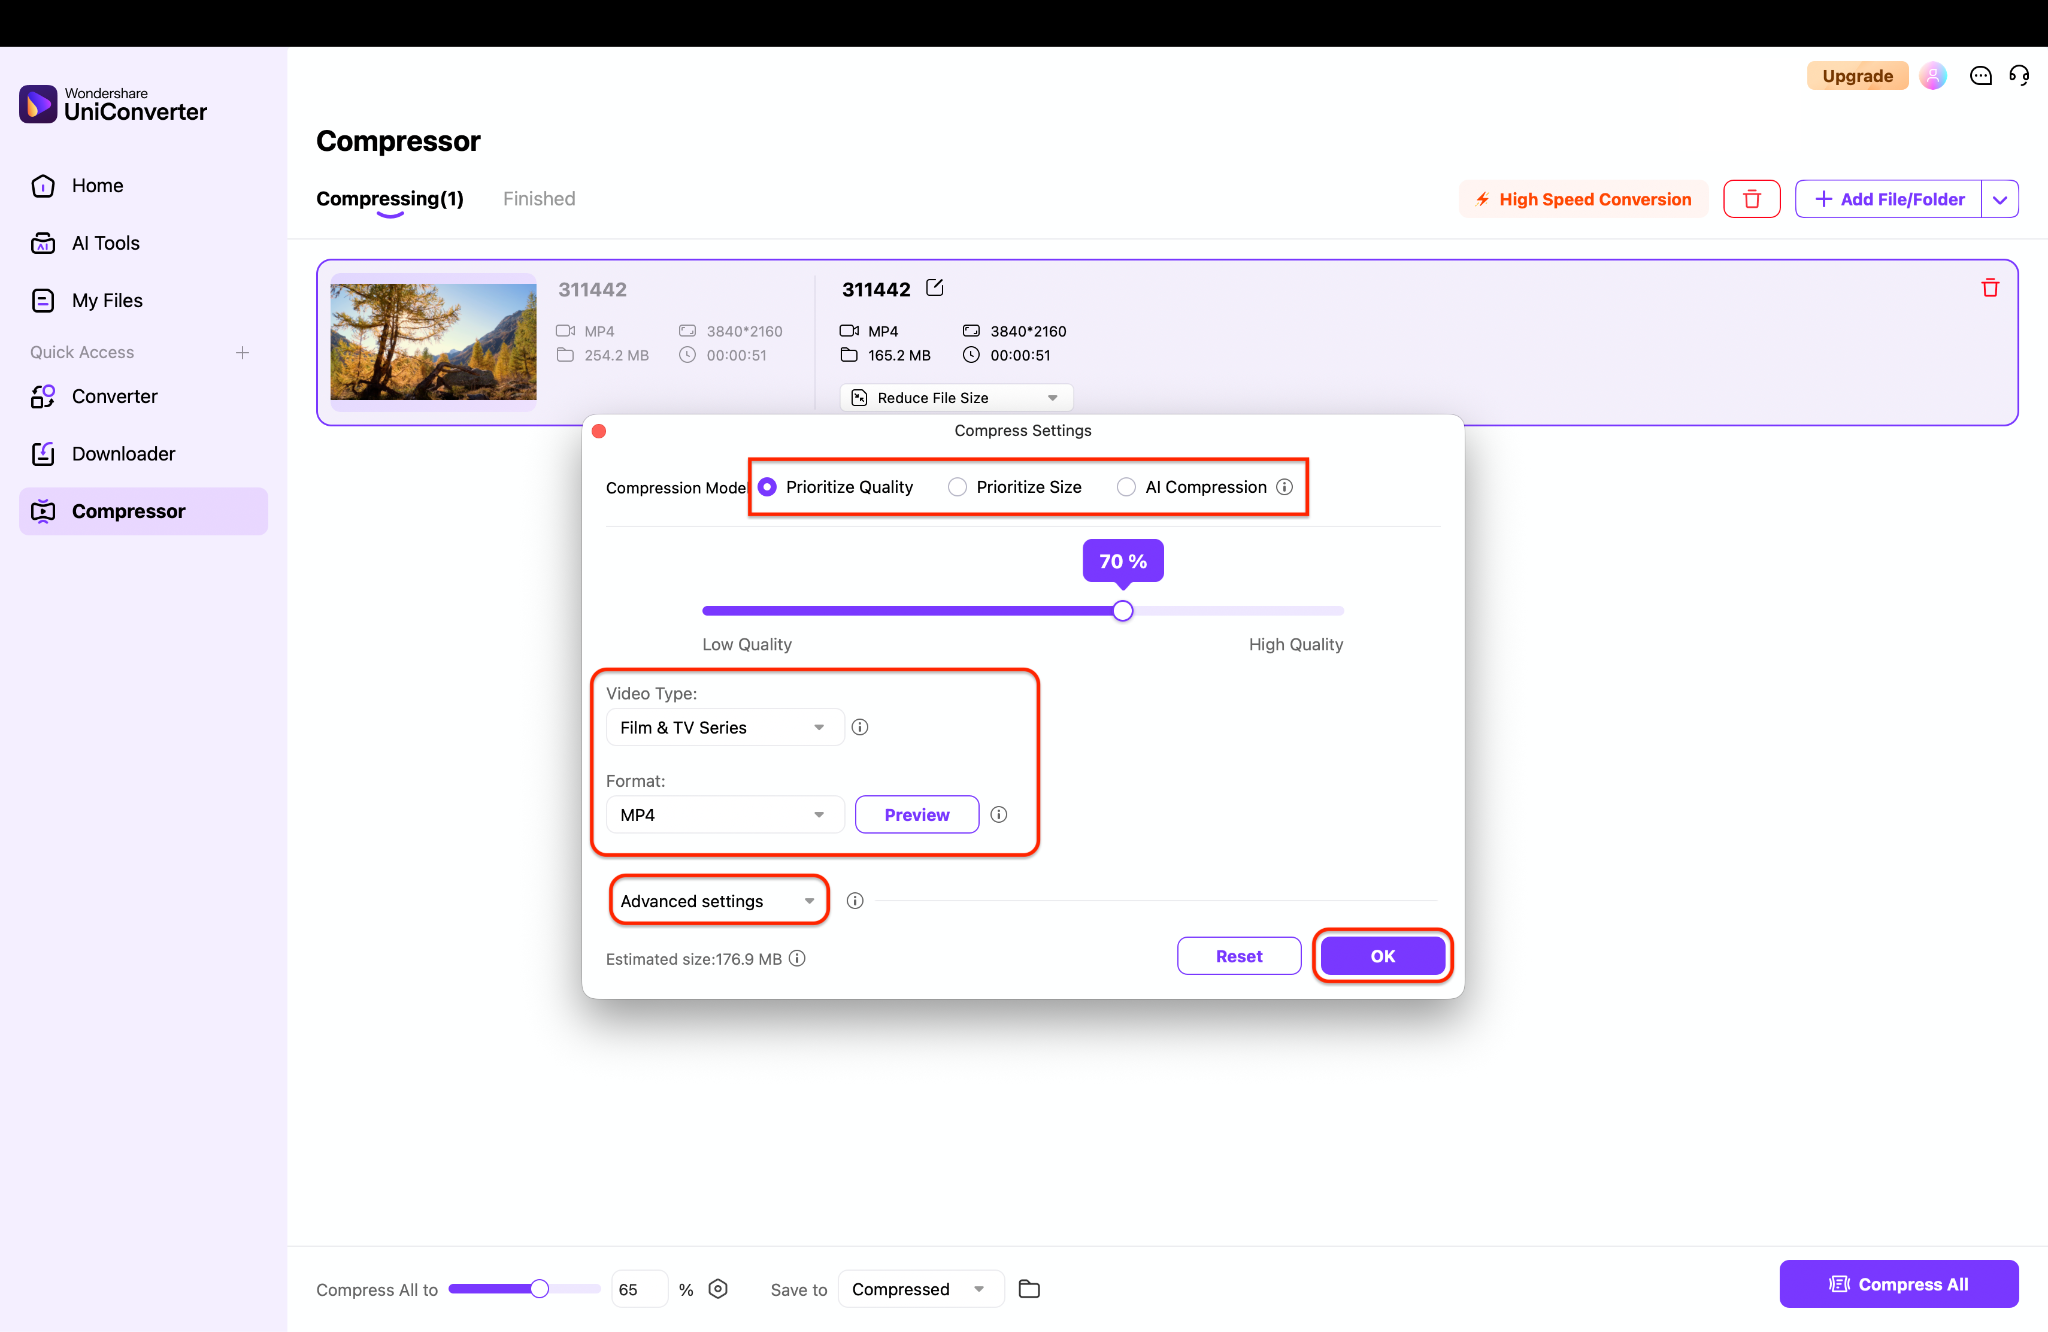Open AI Tools from the sidebar

104,242
